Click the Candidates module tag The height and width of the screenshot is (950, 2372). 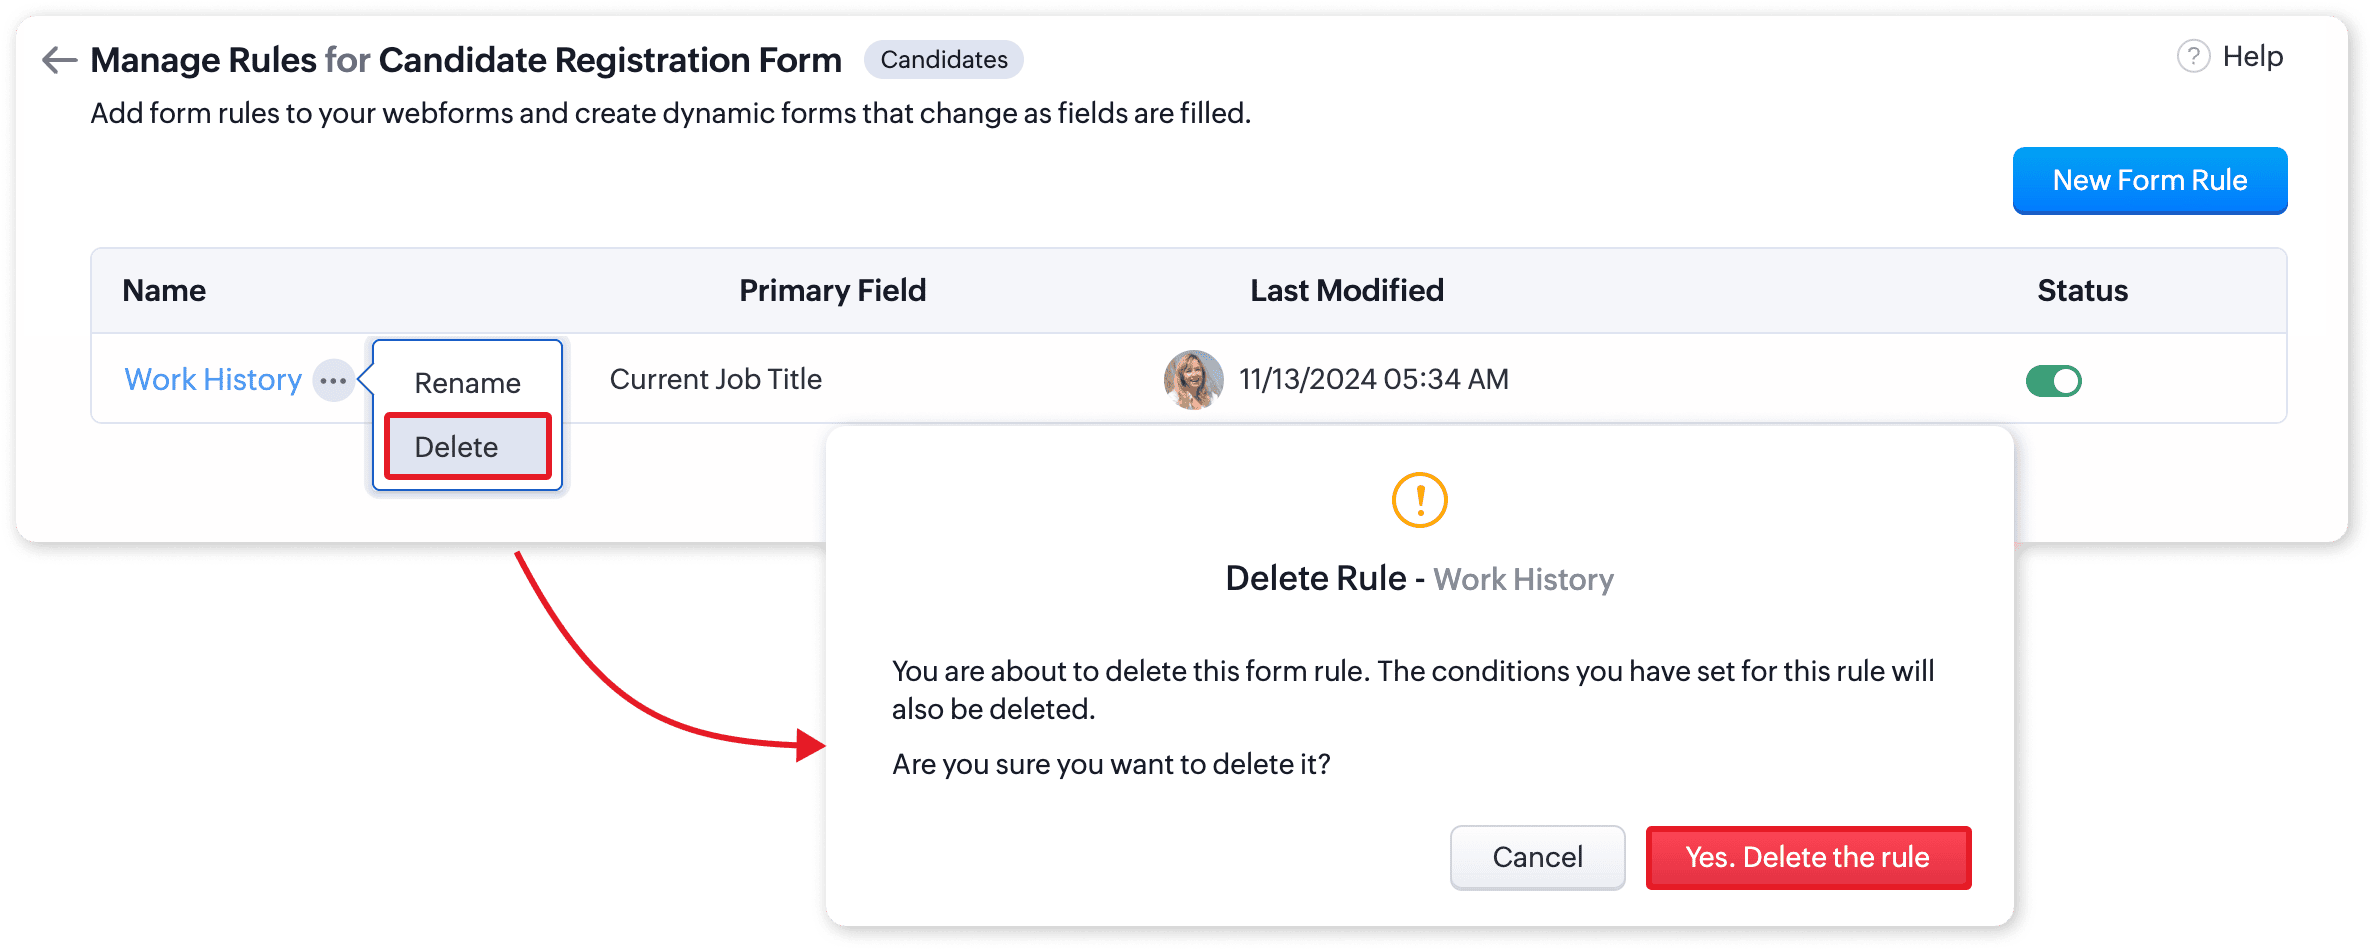coord(943,60)
